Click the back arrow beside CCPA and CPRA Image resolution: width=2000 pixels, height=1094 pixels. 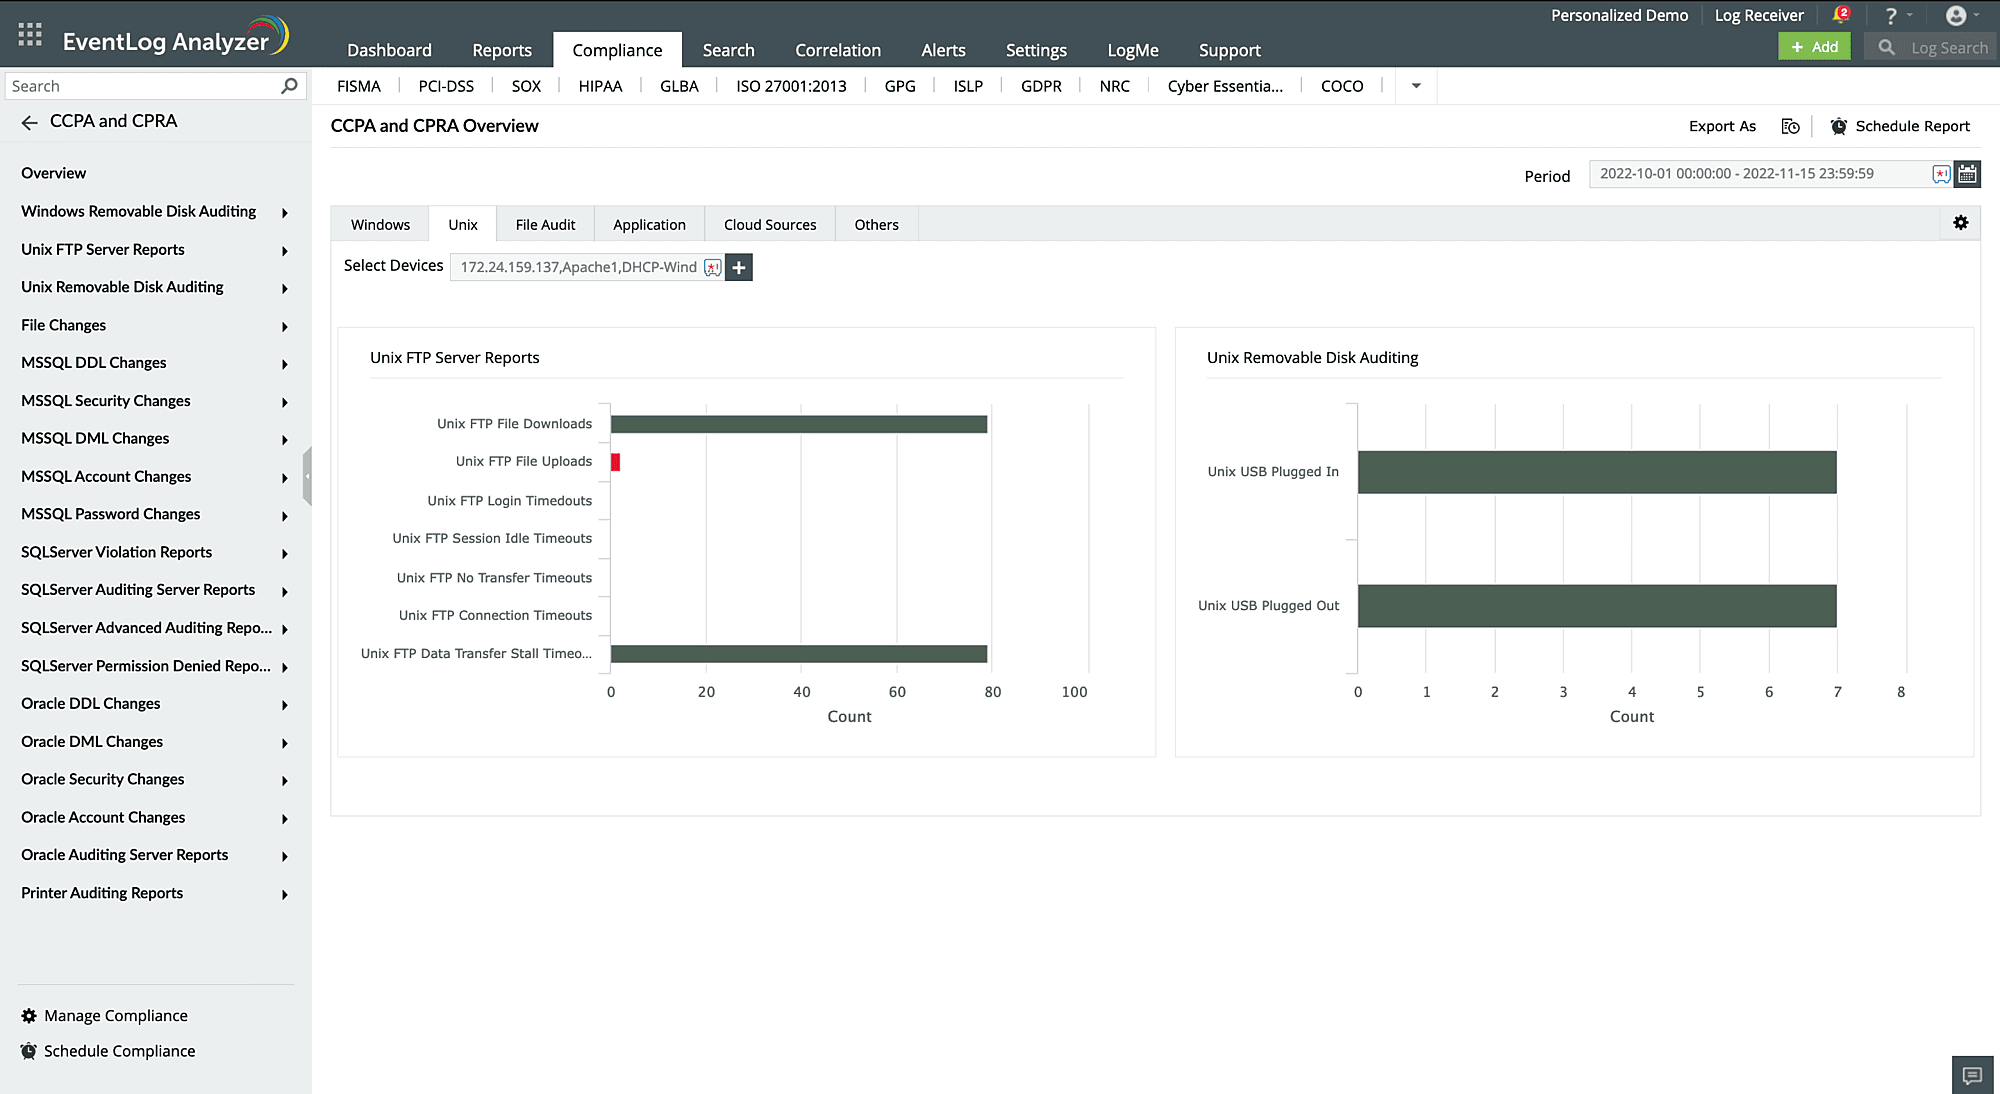[29, 122]
